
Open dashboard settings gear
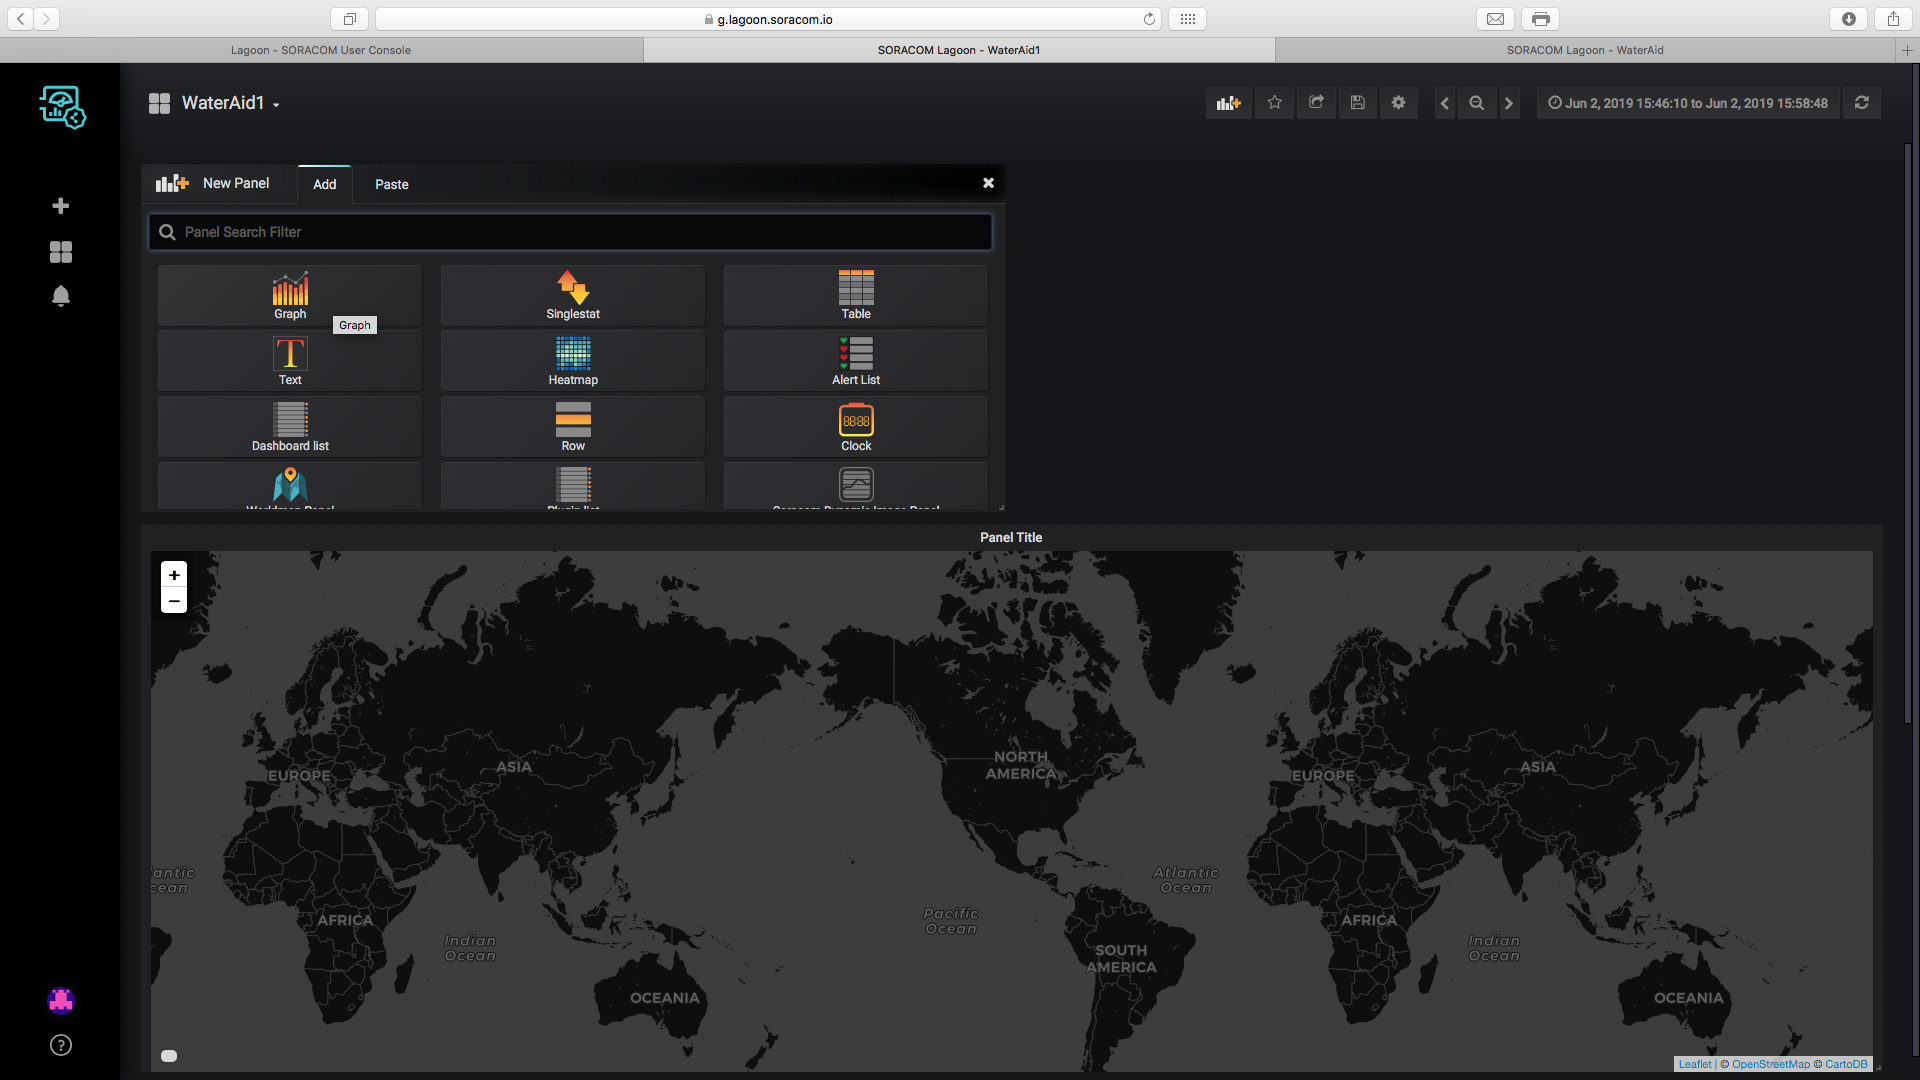pos(1398,103)
